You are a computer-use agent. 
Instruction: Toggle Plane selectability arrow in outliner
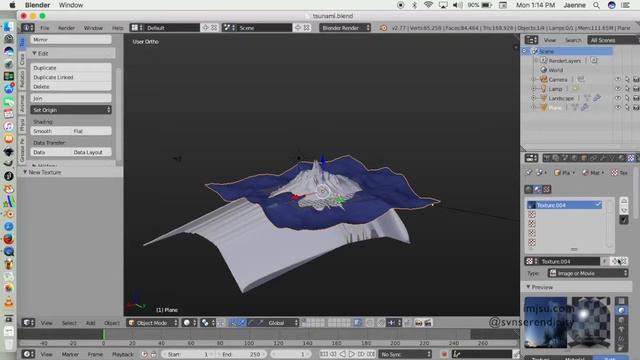(x=627, y=107)
